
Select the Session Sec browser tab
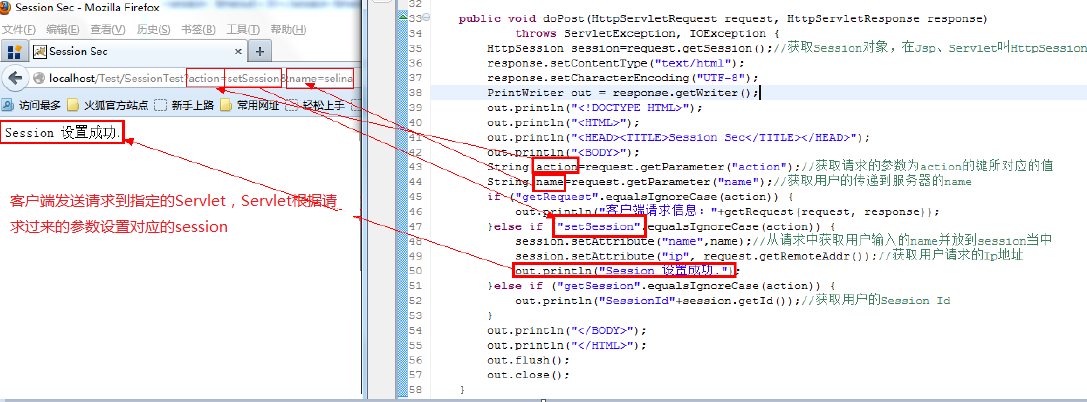point(138,51)
